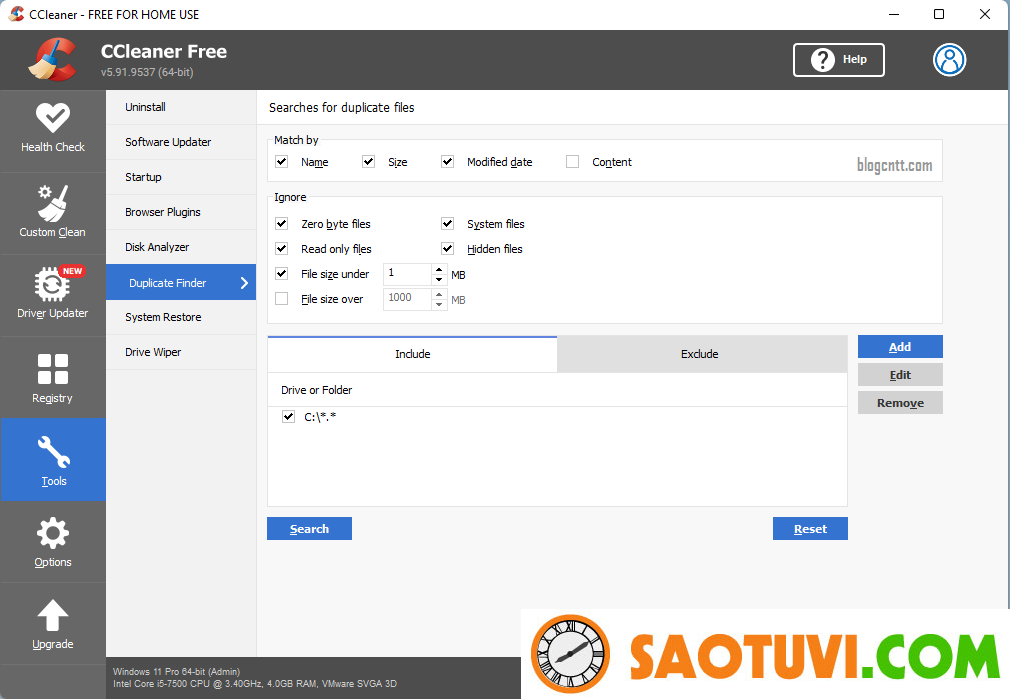The height and width of the screenshot is (699, 1010).
Task: Open the user account profile icon
Action: [949, 60]
